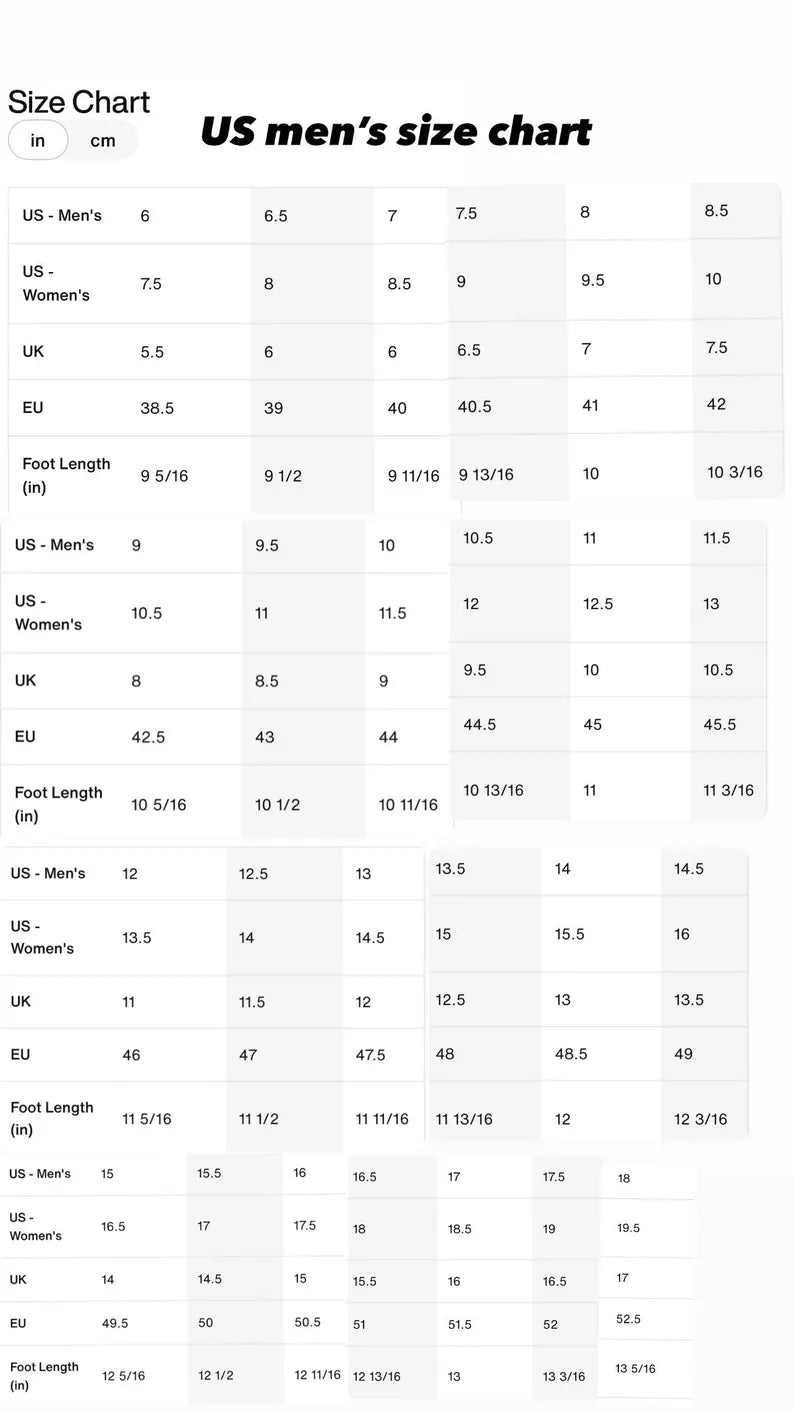Image resolution: width=794 pixels, height=1411 pixels.
Task: Click foot length 12 3/16 cell
Action: coord(705,1119)
